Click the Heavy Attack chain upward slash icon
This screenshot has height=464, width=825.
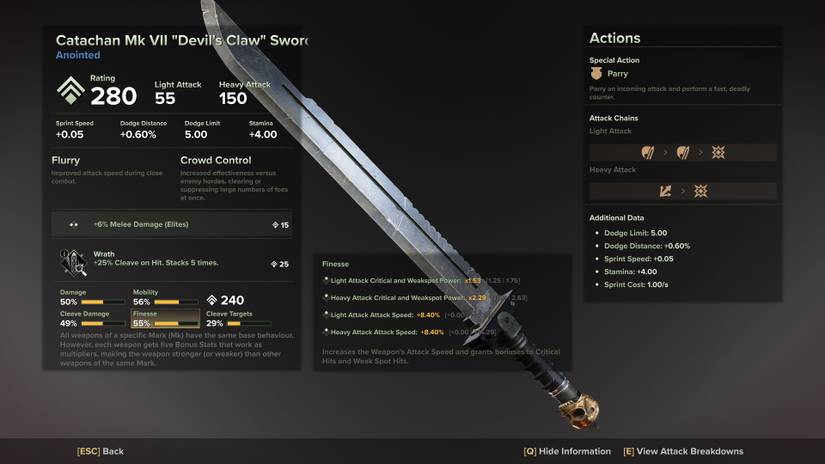666,191
